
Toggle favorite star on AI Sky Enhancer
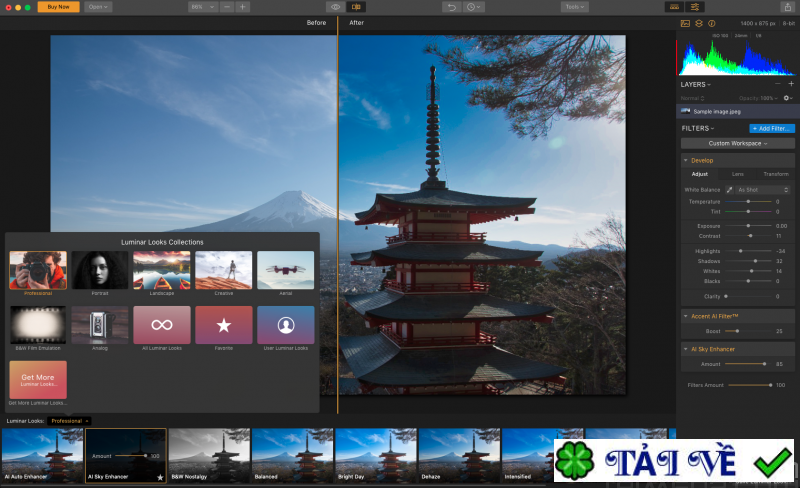click(x=160, y=478)
